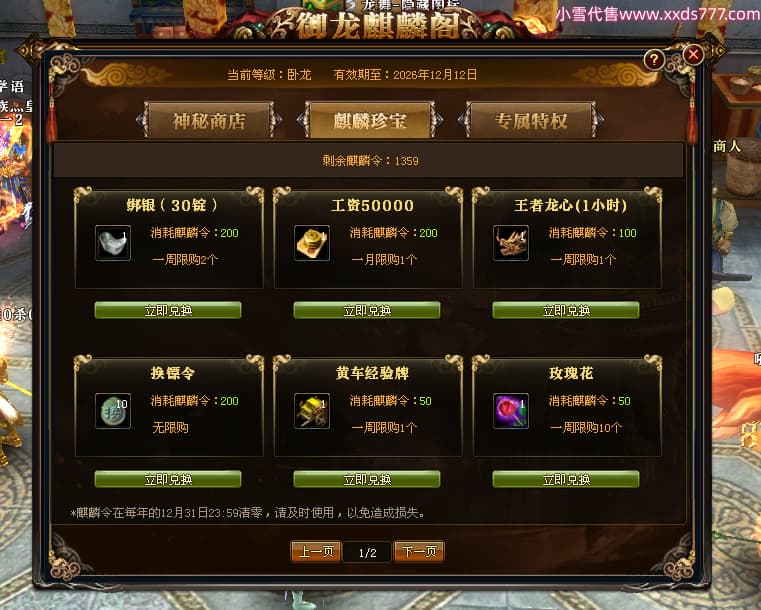Select the 麒麟珍宝 tab
This screenshot has height=610, width=761.
370,120
